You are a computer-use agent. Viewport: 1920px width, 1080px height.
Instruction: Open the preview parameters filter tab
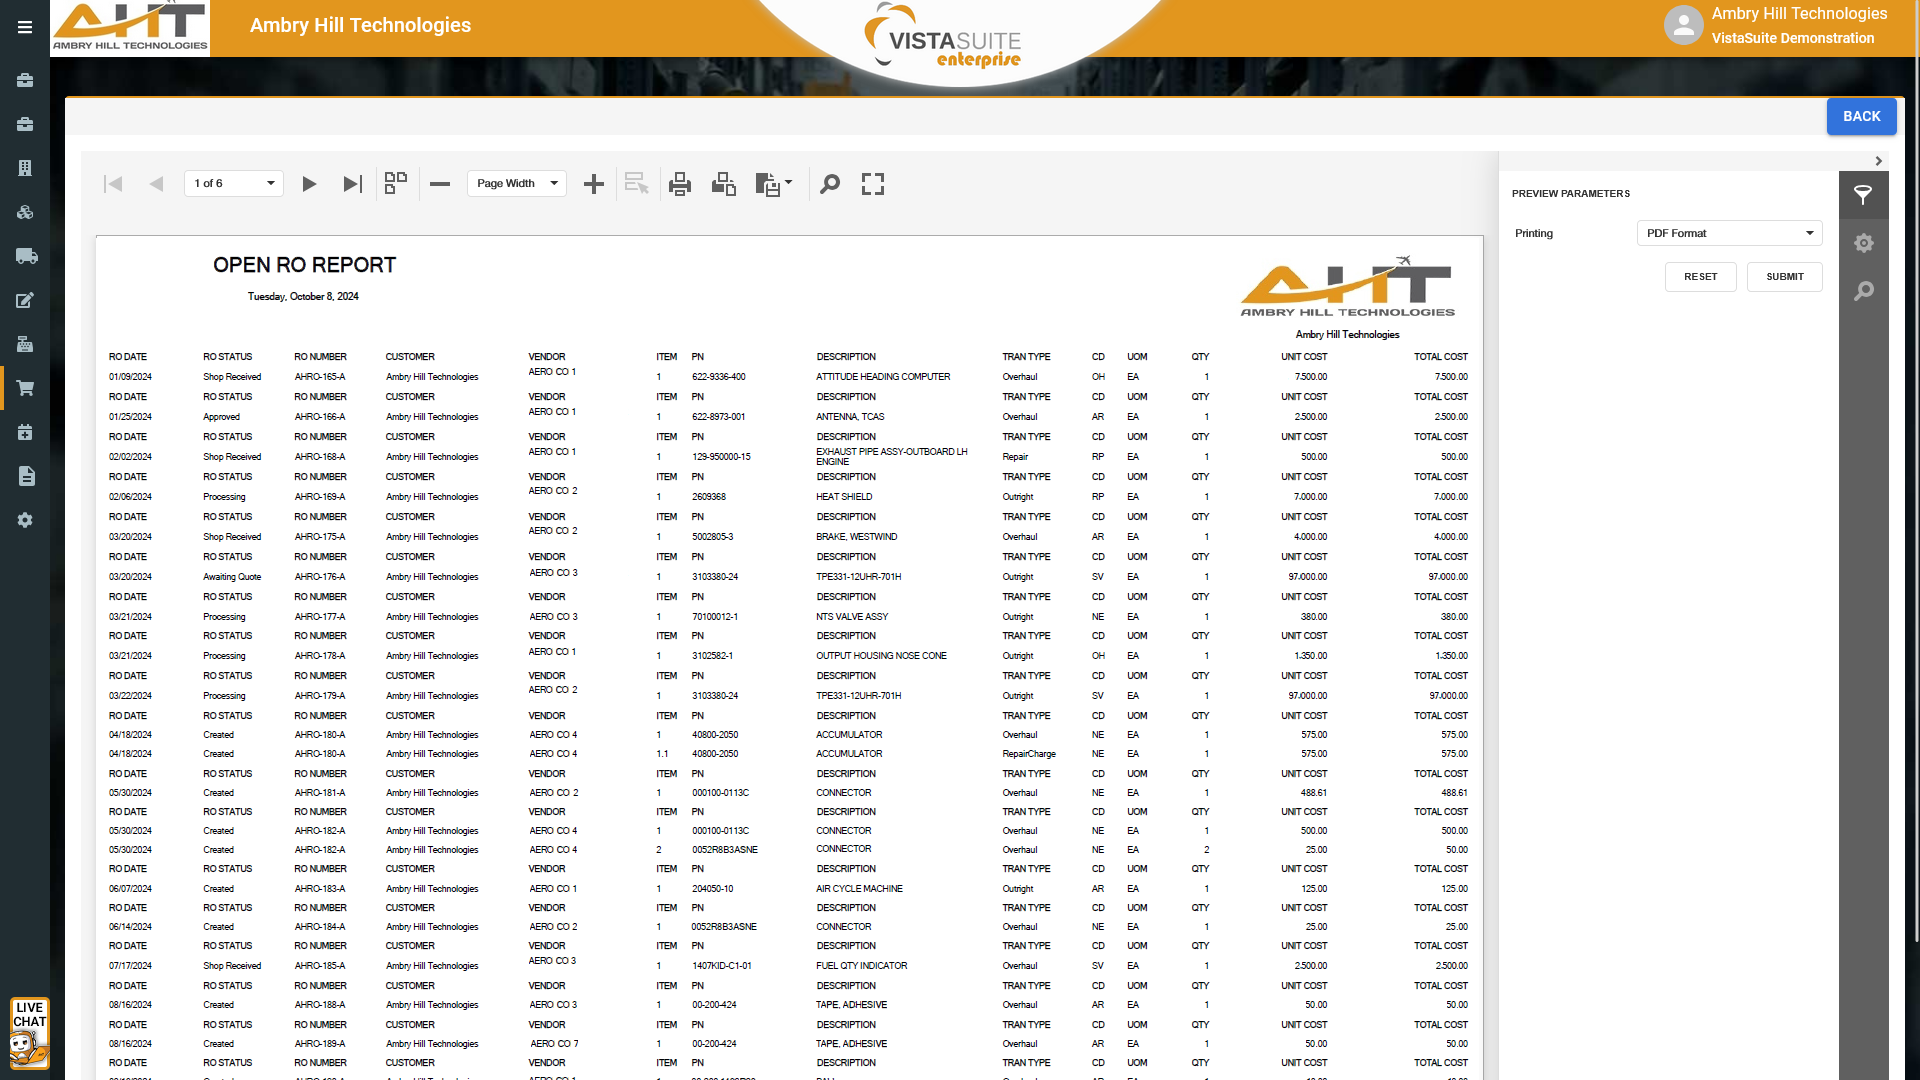point(1863,195)
